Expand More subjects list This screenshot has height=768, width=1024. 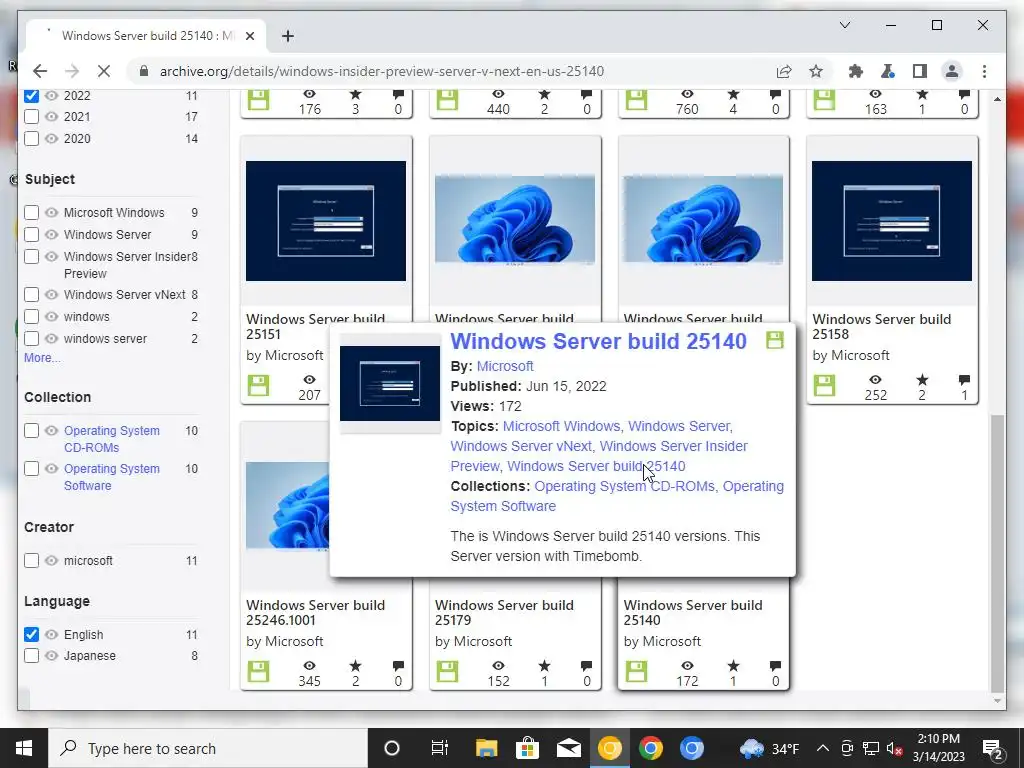(42, 358)
